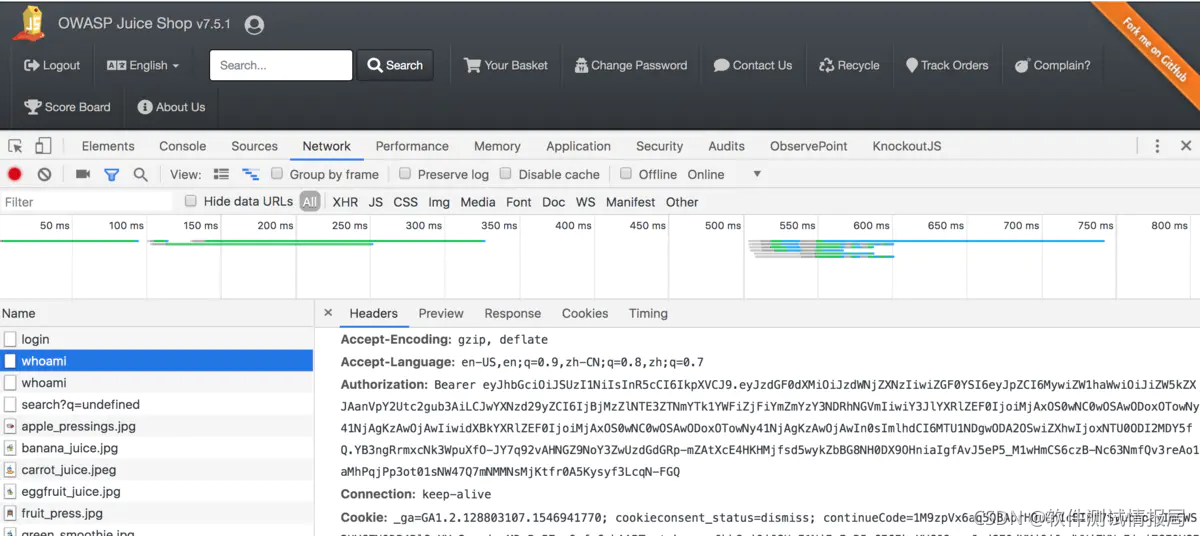Click the inspect element cursor icon
This screenshot has width=1200, height=536.
point(15,146)
